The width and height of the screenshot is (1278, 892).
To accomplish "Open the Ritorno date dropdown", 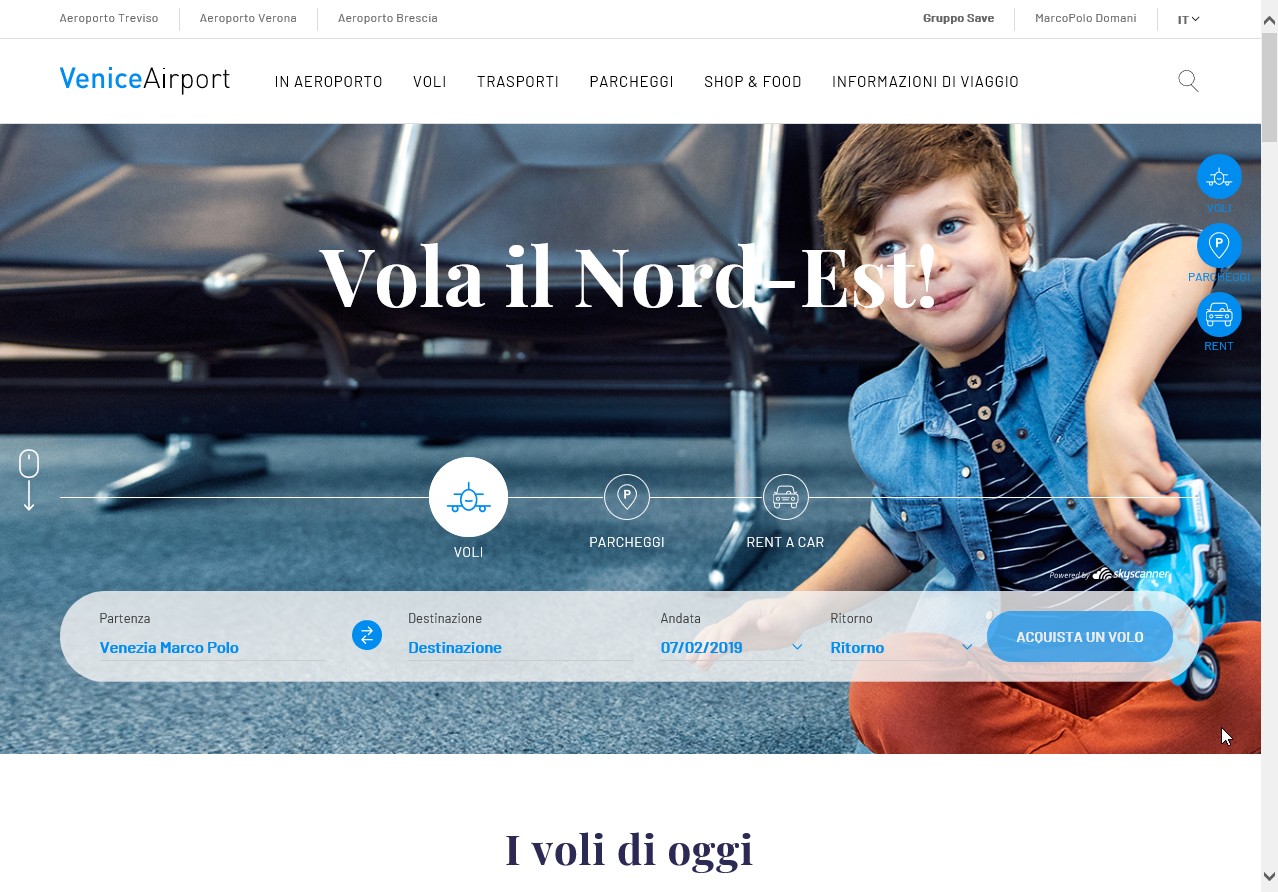I will [x=902, y=647].
